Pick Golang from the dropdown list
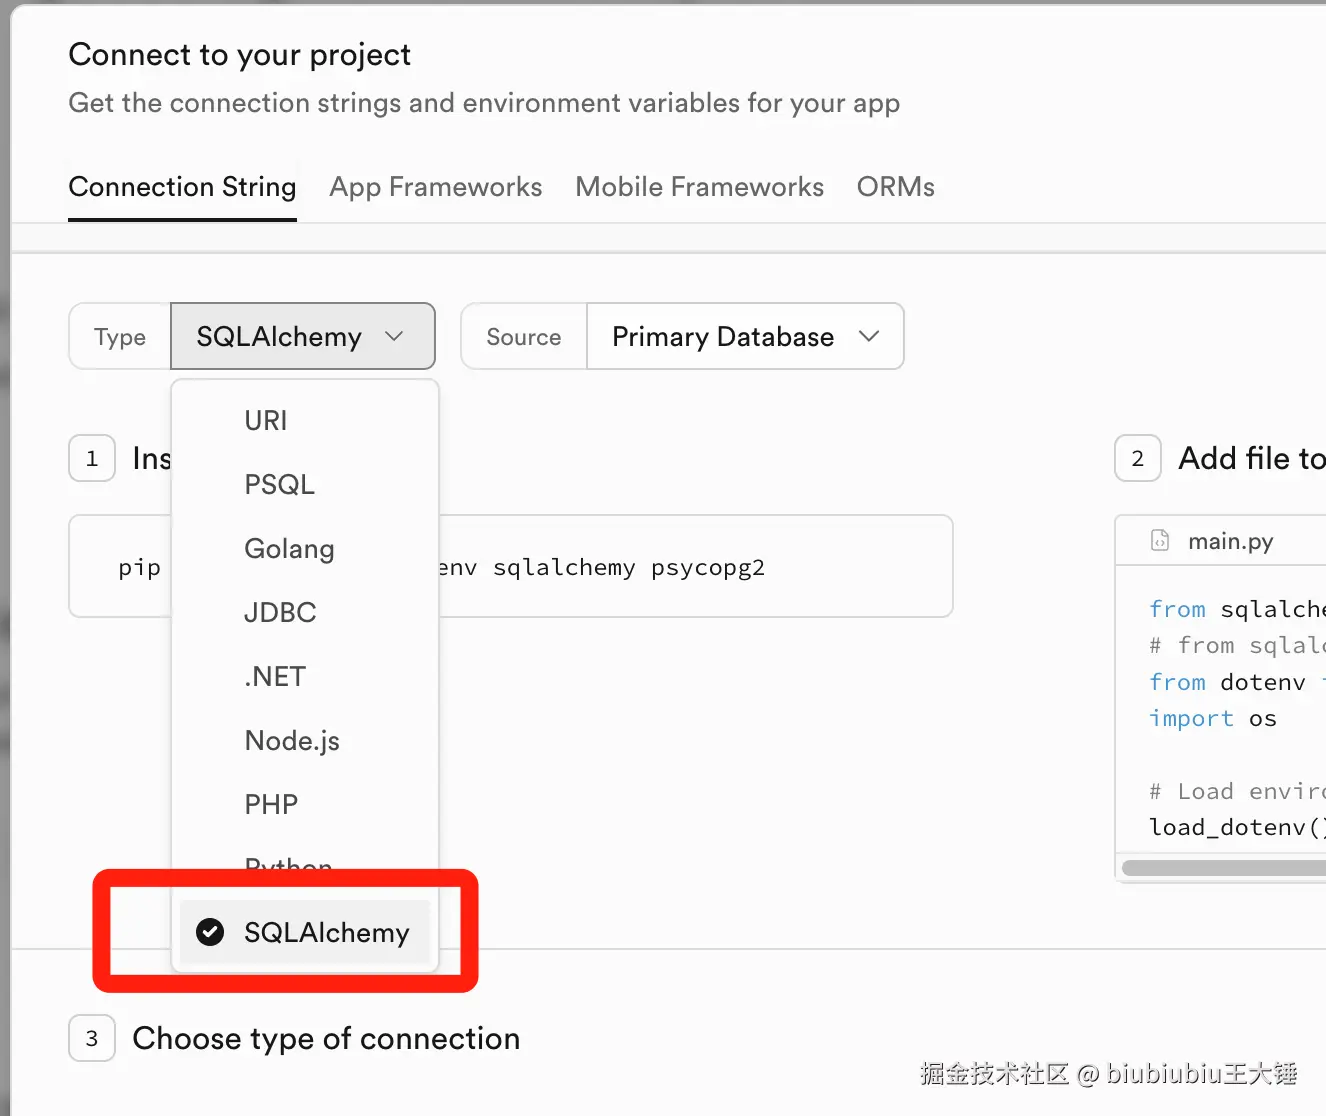This screenshot has width=1326, height=1116. [289, 548]
